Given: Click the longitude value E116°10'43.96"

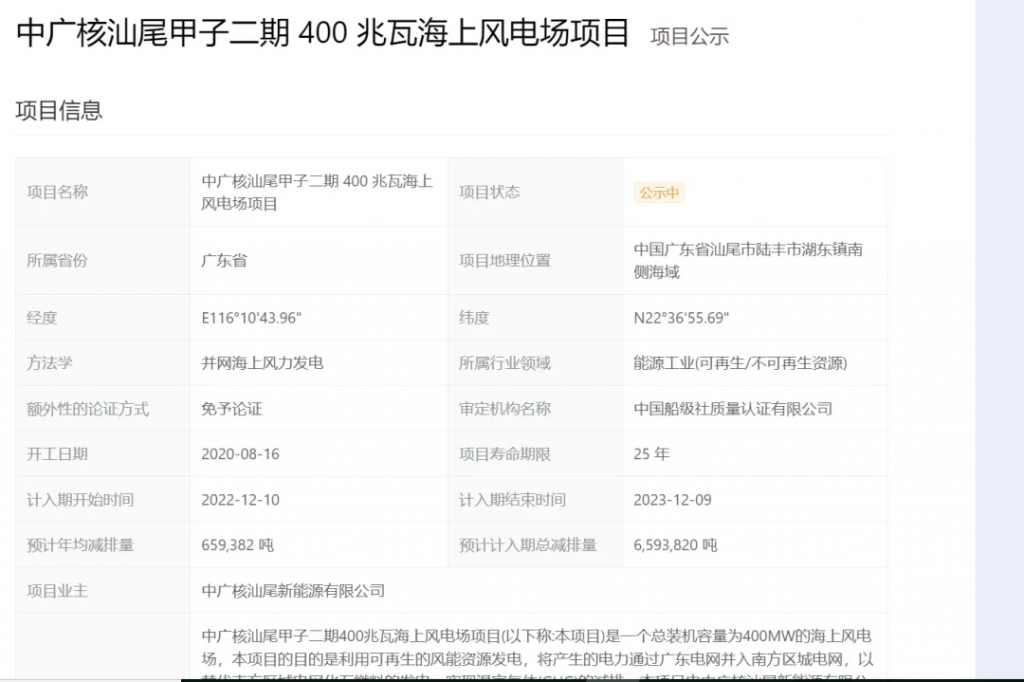Looking at the screenshot, I should point(252,318).
